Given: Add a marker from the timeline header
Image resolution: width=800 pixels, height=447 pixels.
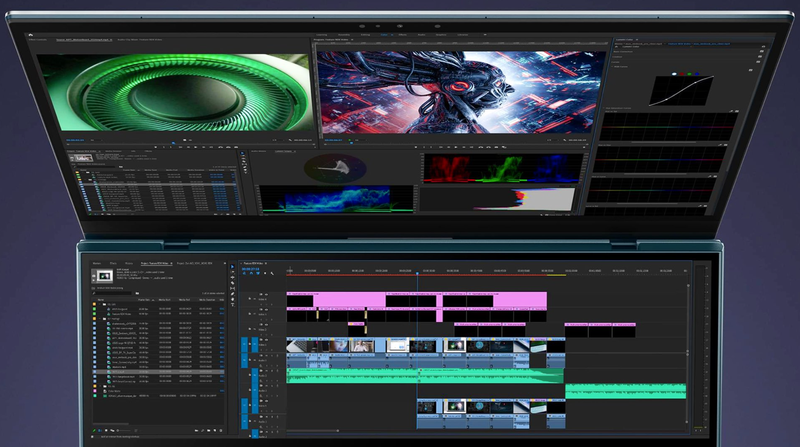Looking at the screenshot, I should (265, 273).
